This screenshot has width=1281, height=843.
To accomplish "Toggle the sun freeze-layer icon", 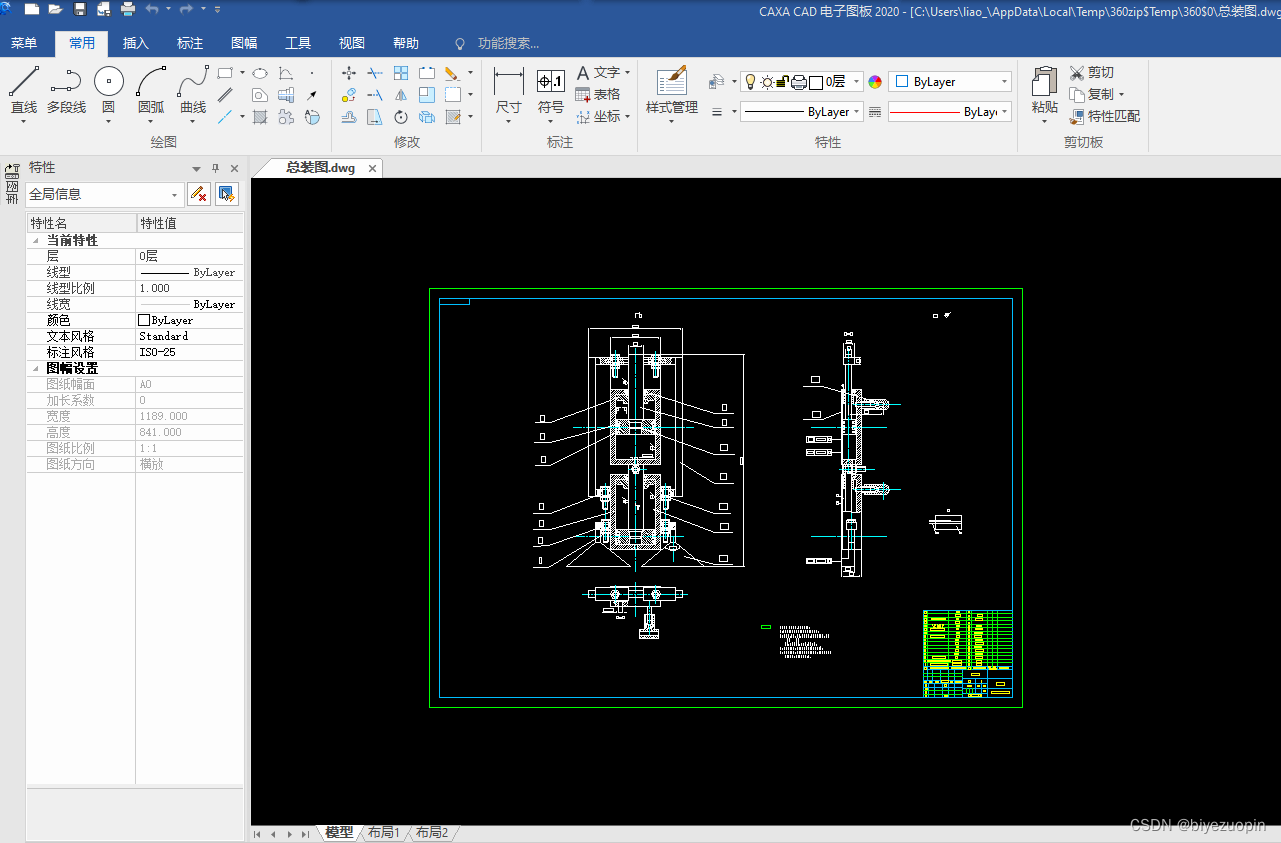I will click(767, 82).
